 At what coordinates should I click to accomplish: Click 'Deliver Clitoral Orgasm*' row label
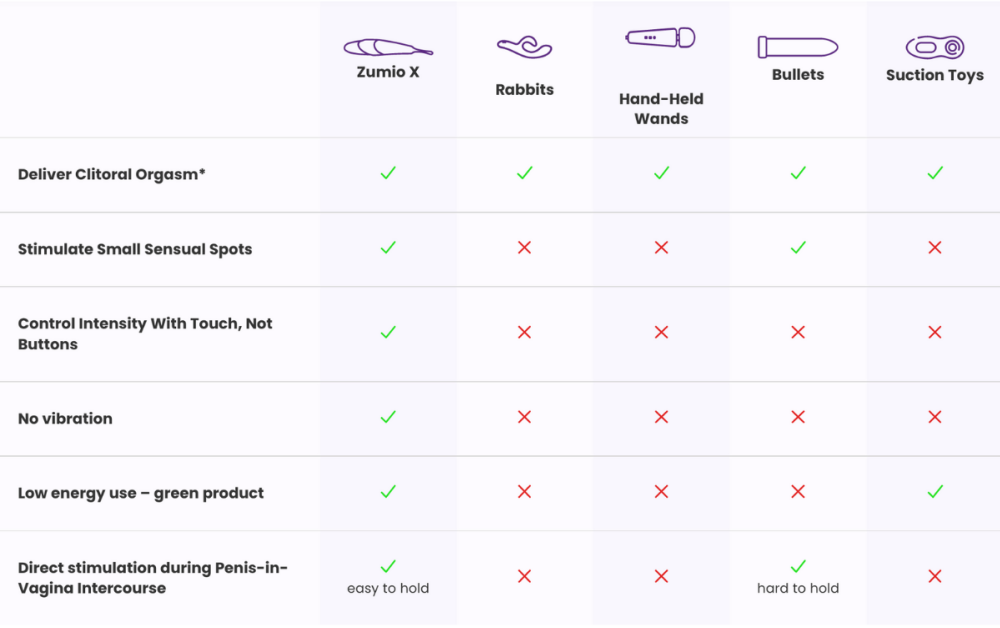click(112, 174)
